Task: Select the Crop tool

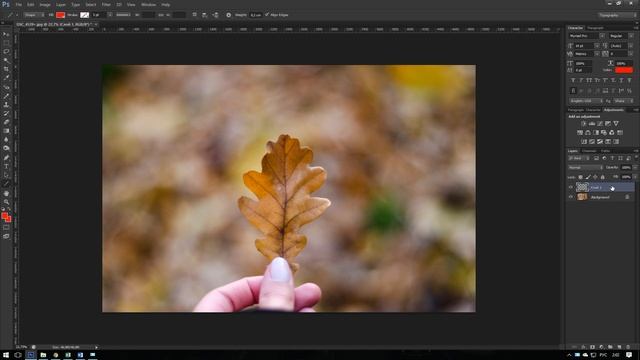Action: click(6, 69)
